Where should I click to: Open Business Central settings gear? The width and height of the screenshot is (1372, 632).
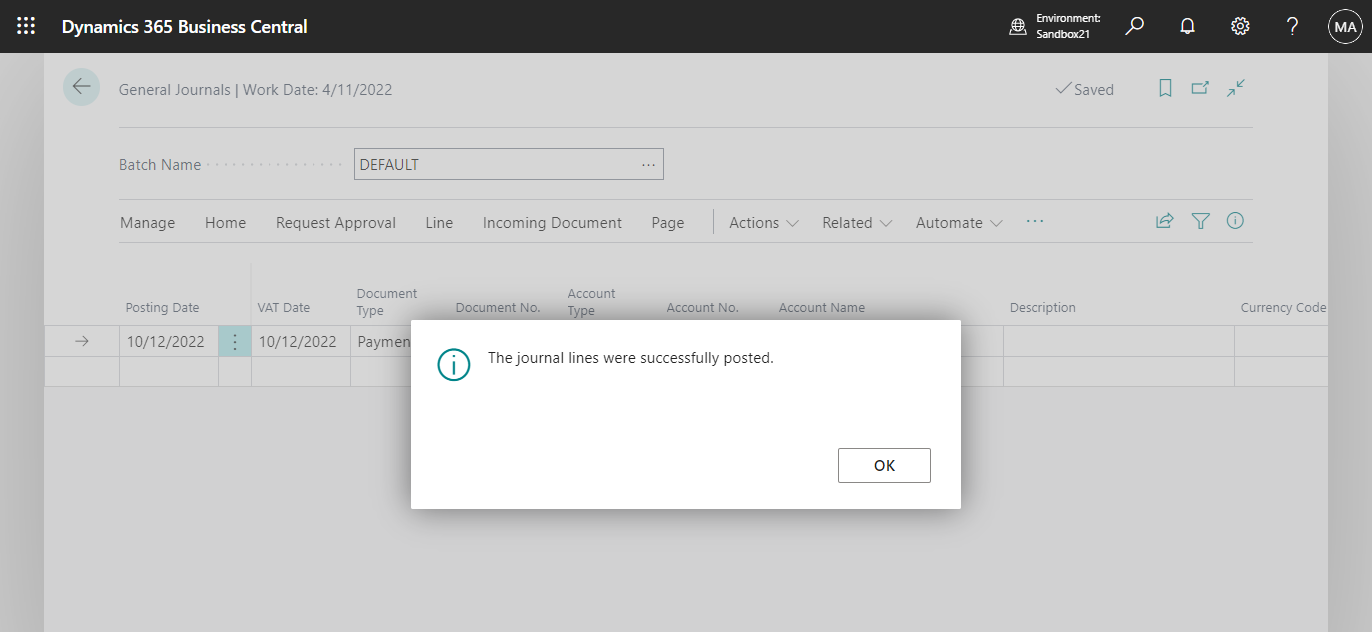[x=1240, y=26]
